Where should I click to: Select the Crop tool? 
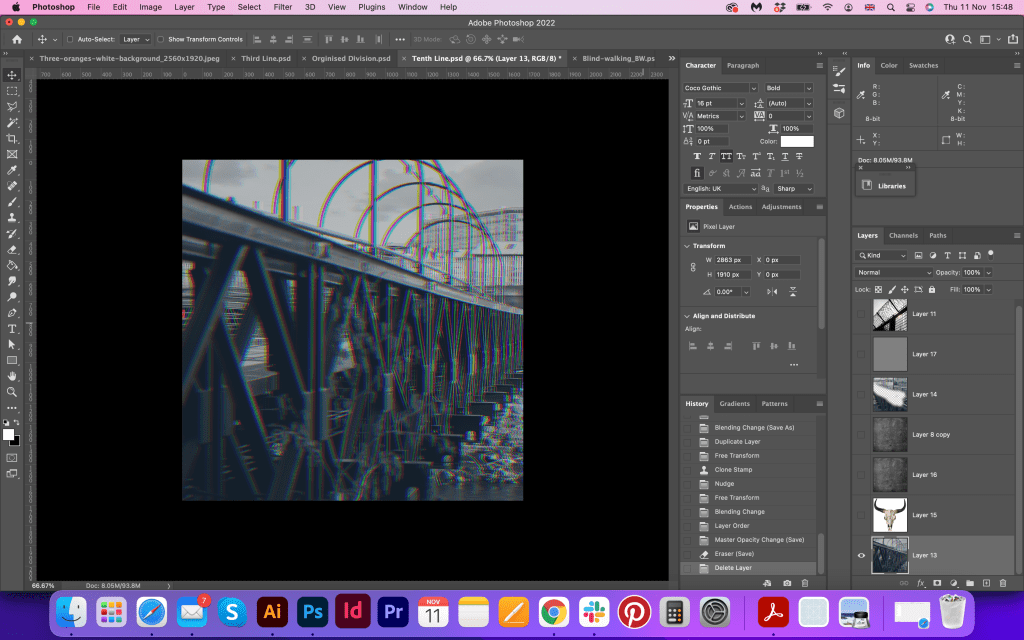12,138
